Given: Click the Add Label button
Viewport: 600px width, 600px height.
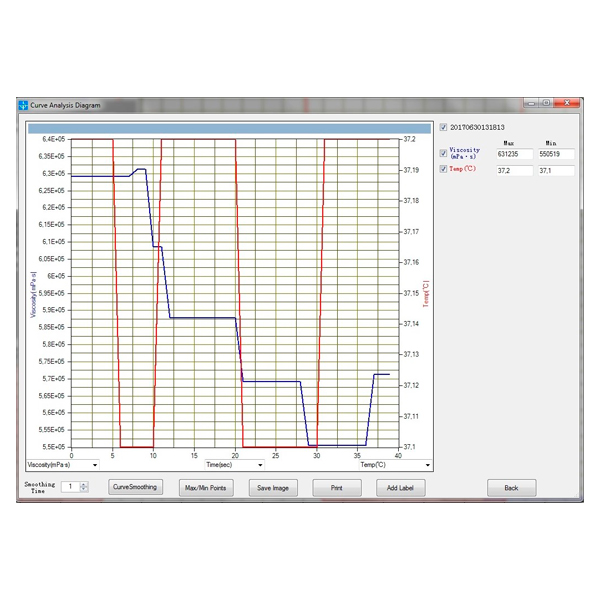Looking at the screenshot, I should (x=400, y=488).
